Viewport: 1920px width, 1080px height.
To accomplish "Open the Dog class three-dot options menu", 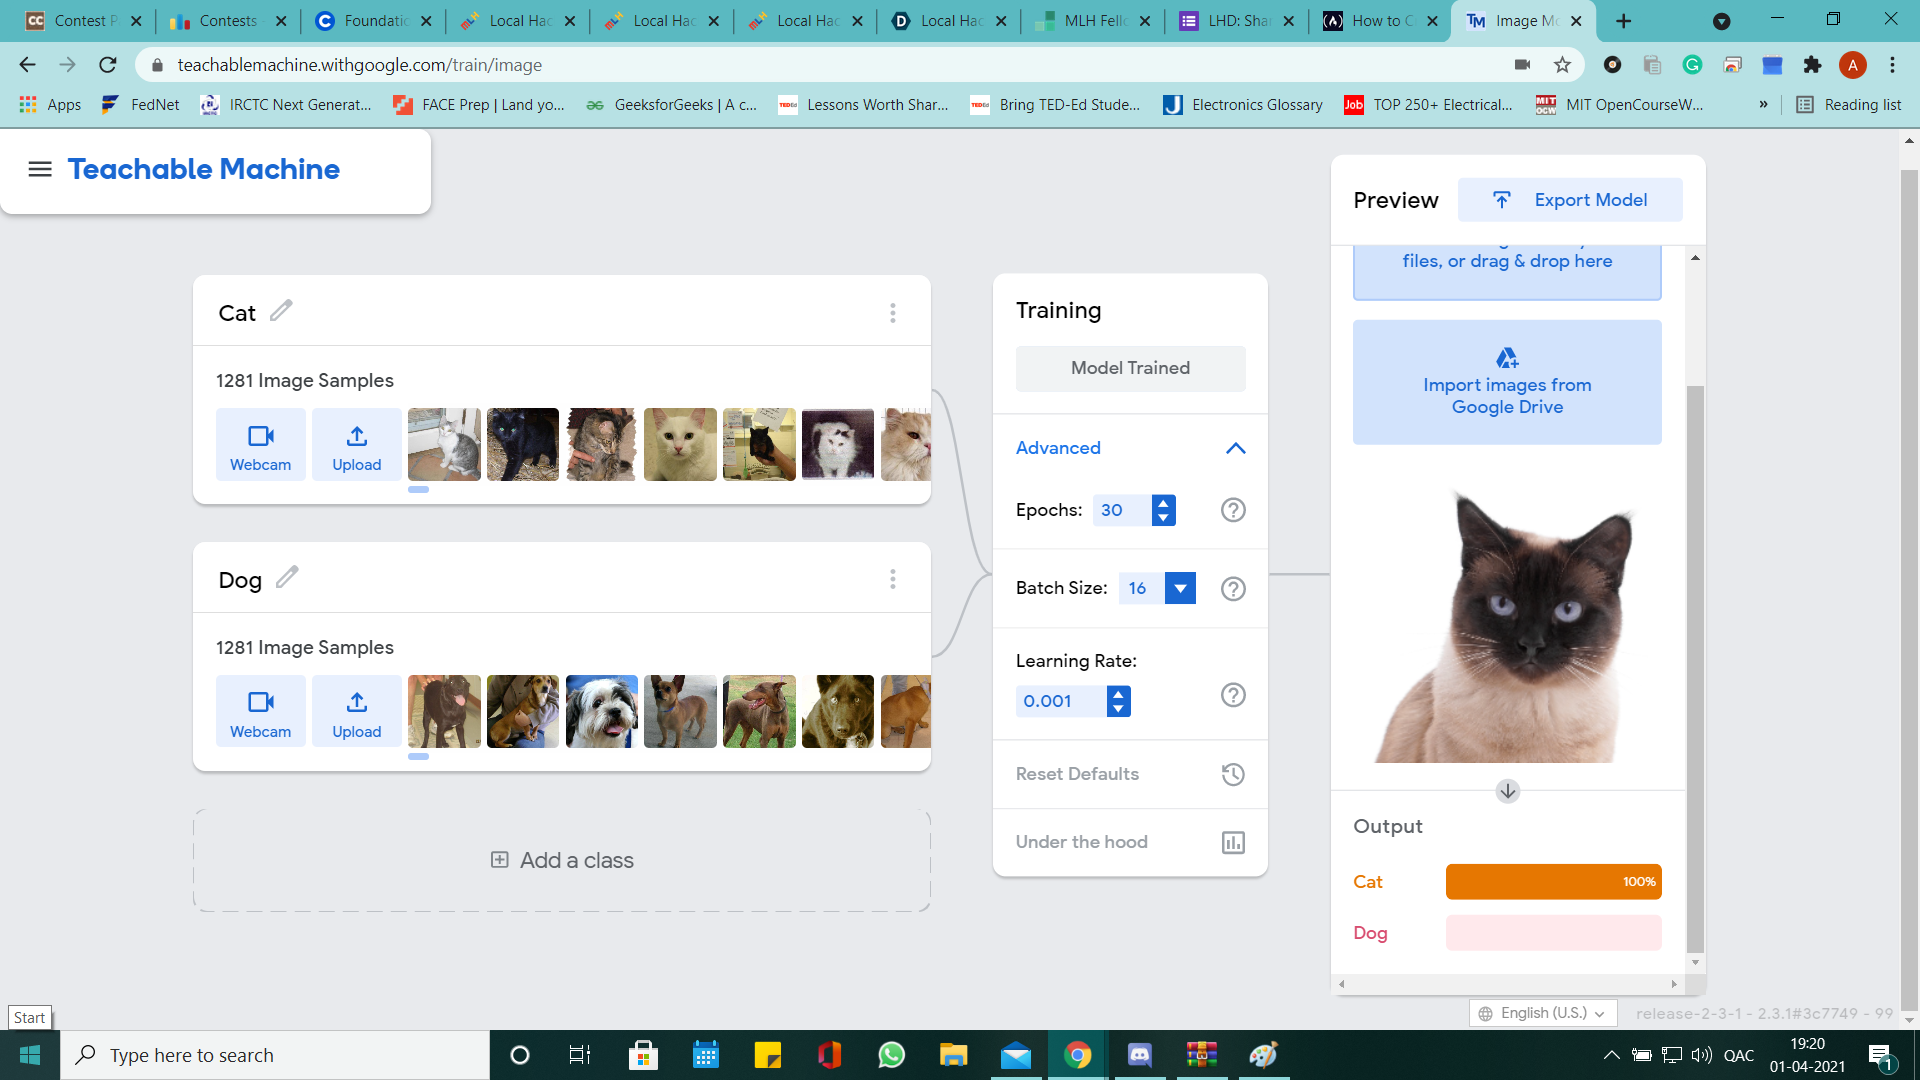I will (892, 580).
